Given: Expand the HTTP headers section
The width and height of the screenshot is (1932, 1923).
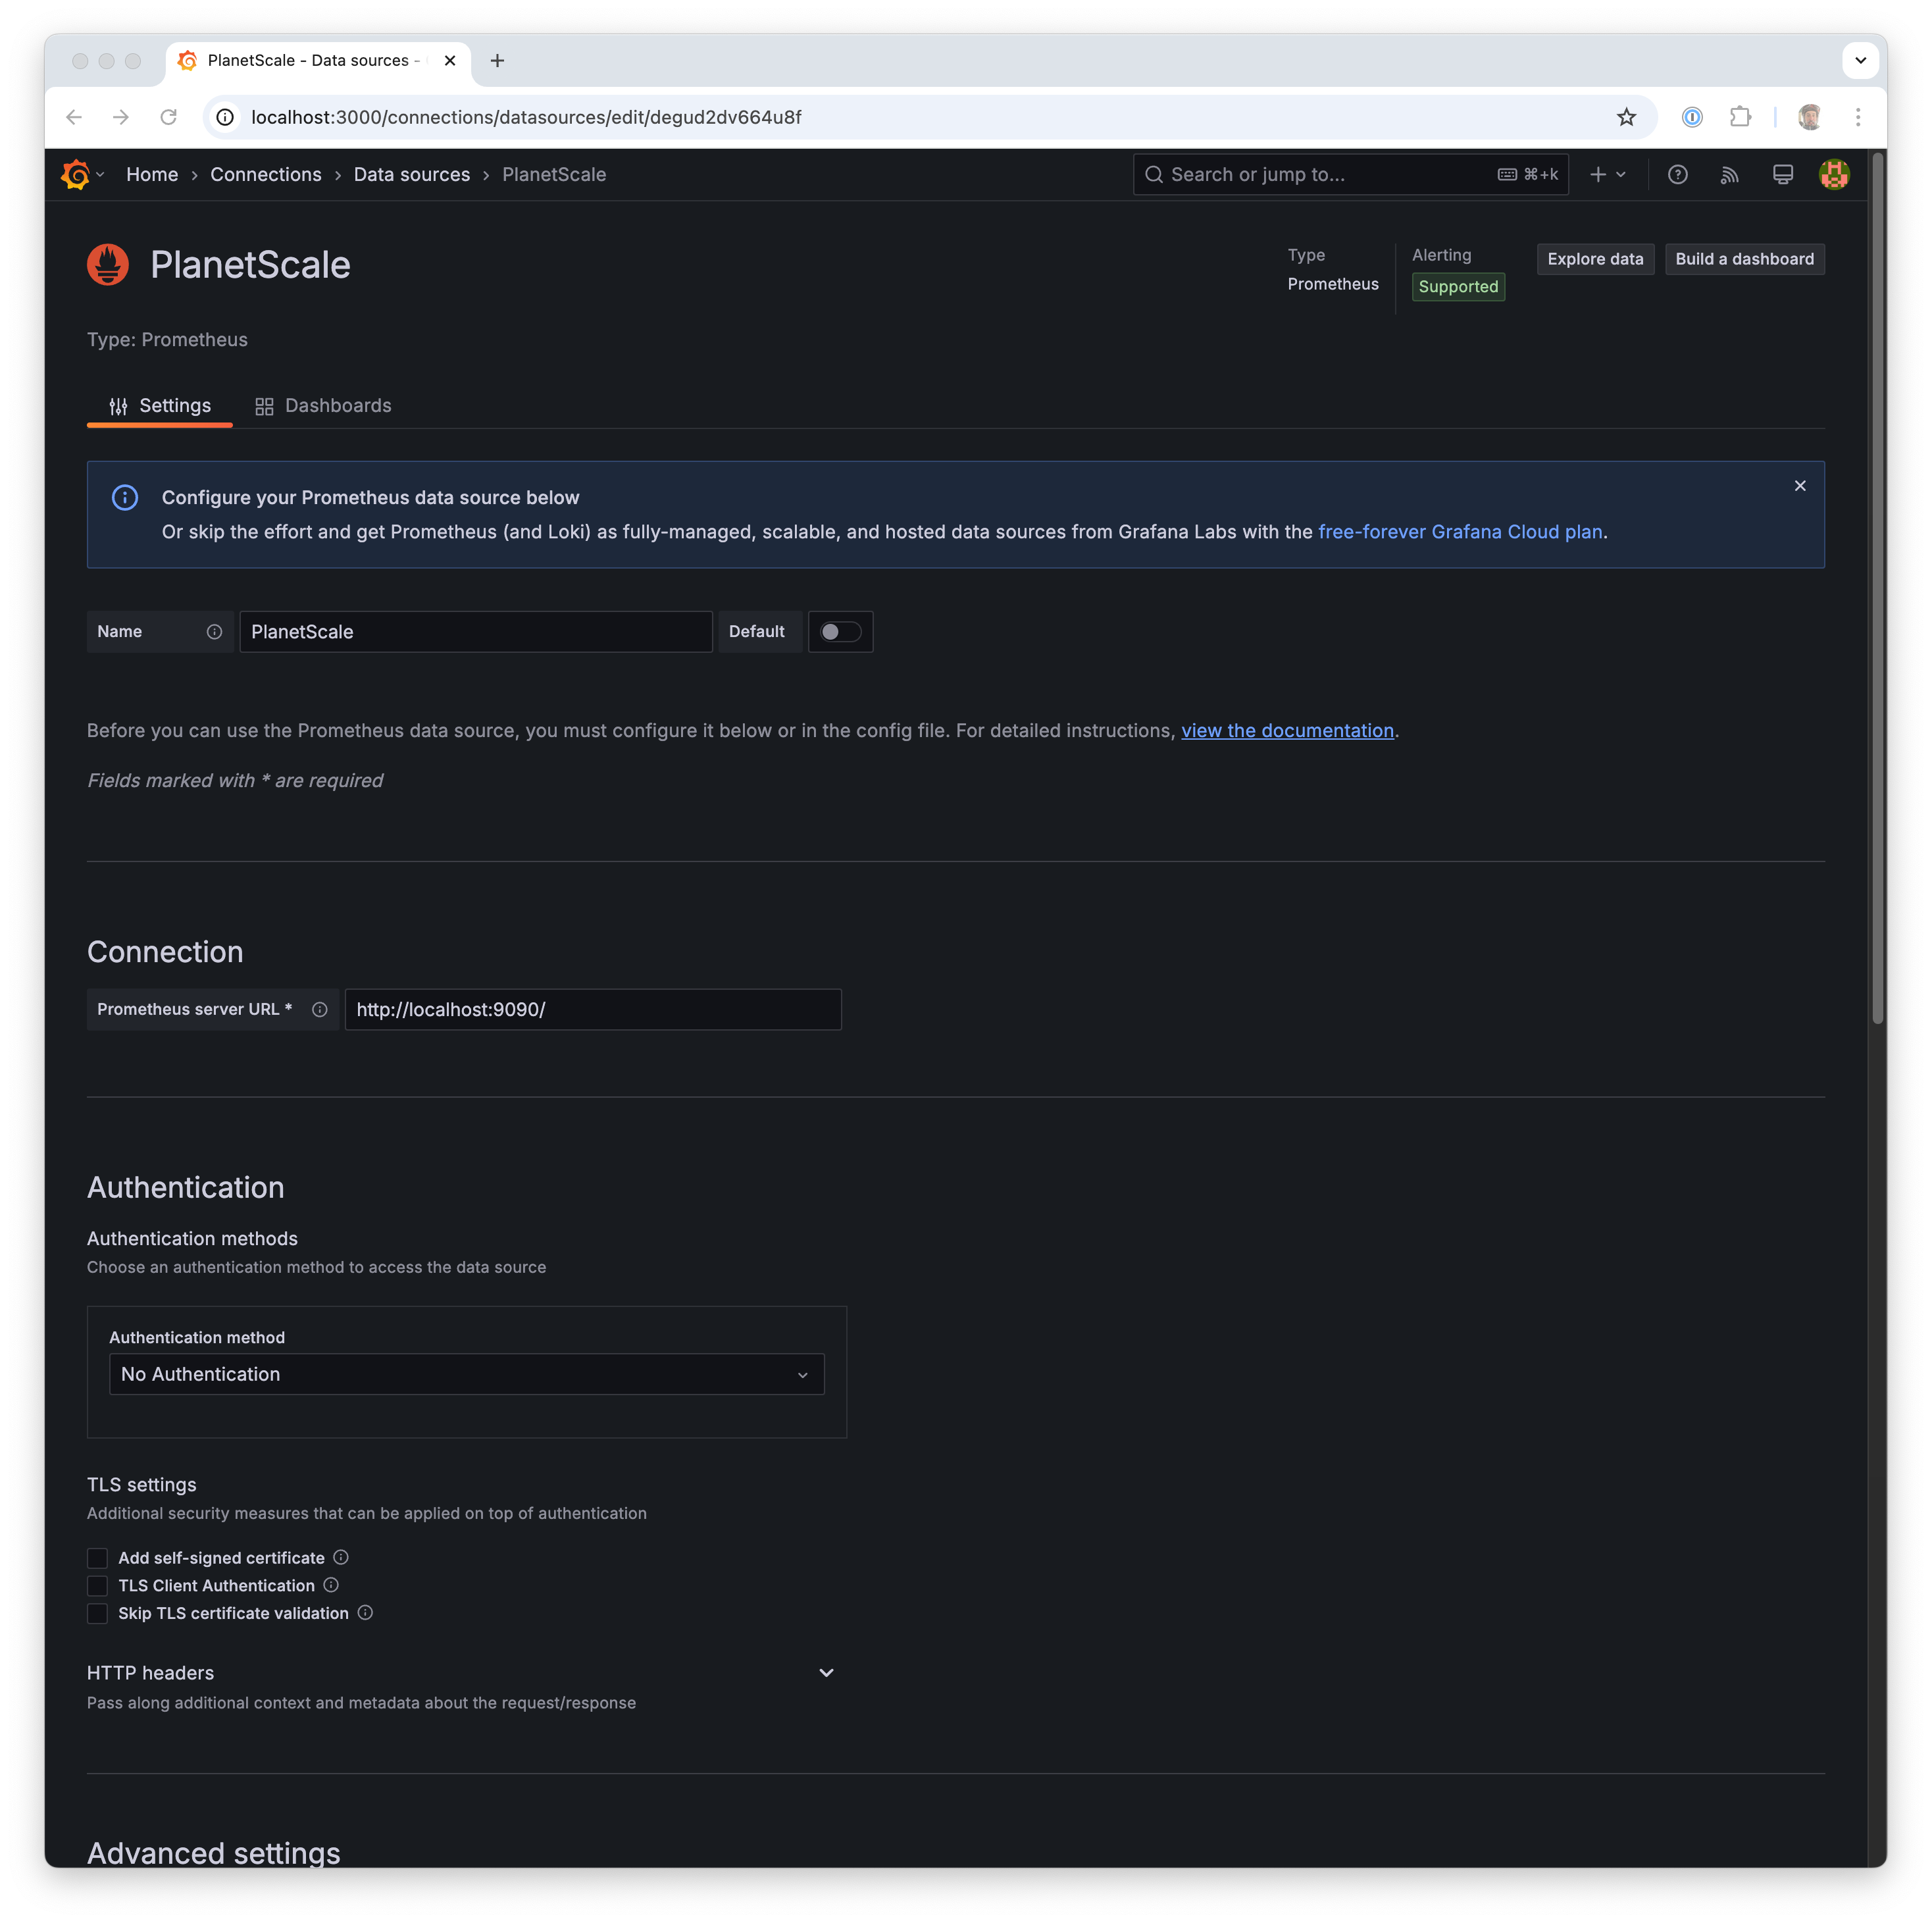Looking at the screenshot, I should [826, 1672].
